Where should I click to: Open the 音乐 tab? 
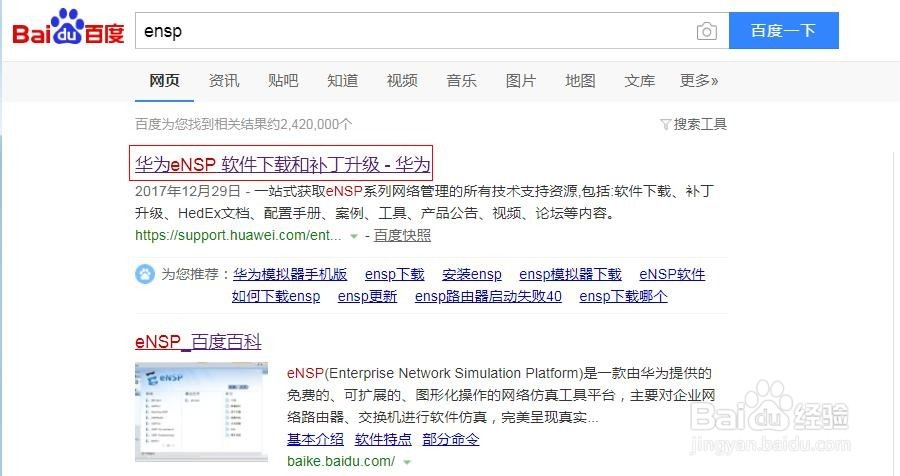461,80
